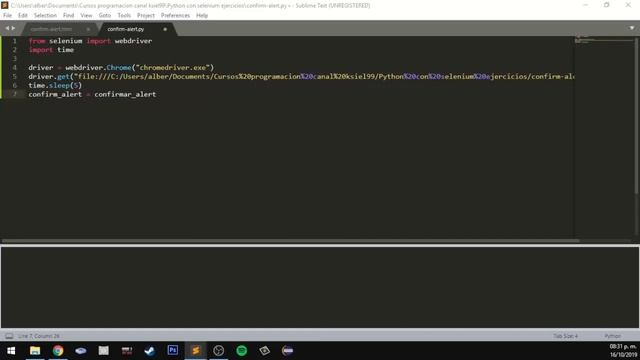Screen dimensions: 640x360
Task: Click 'sleep' on line 6
Action: coord(59,85)
